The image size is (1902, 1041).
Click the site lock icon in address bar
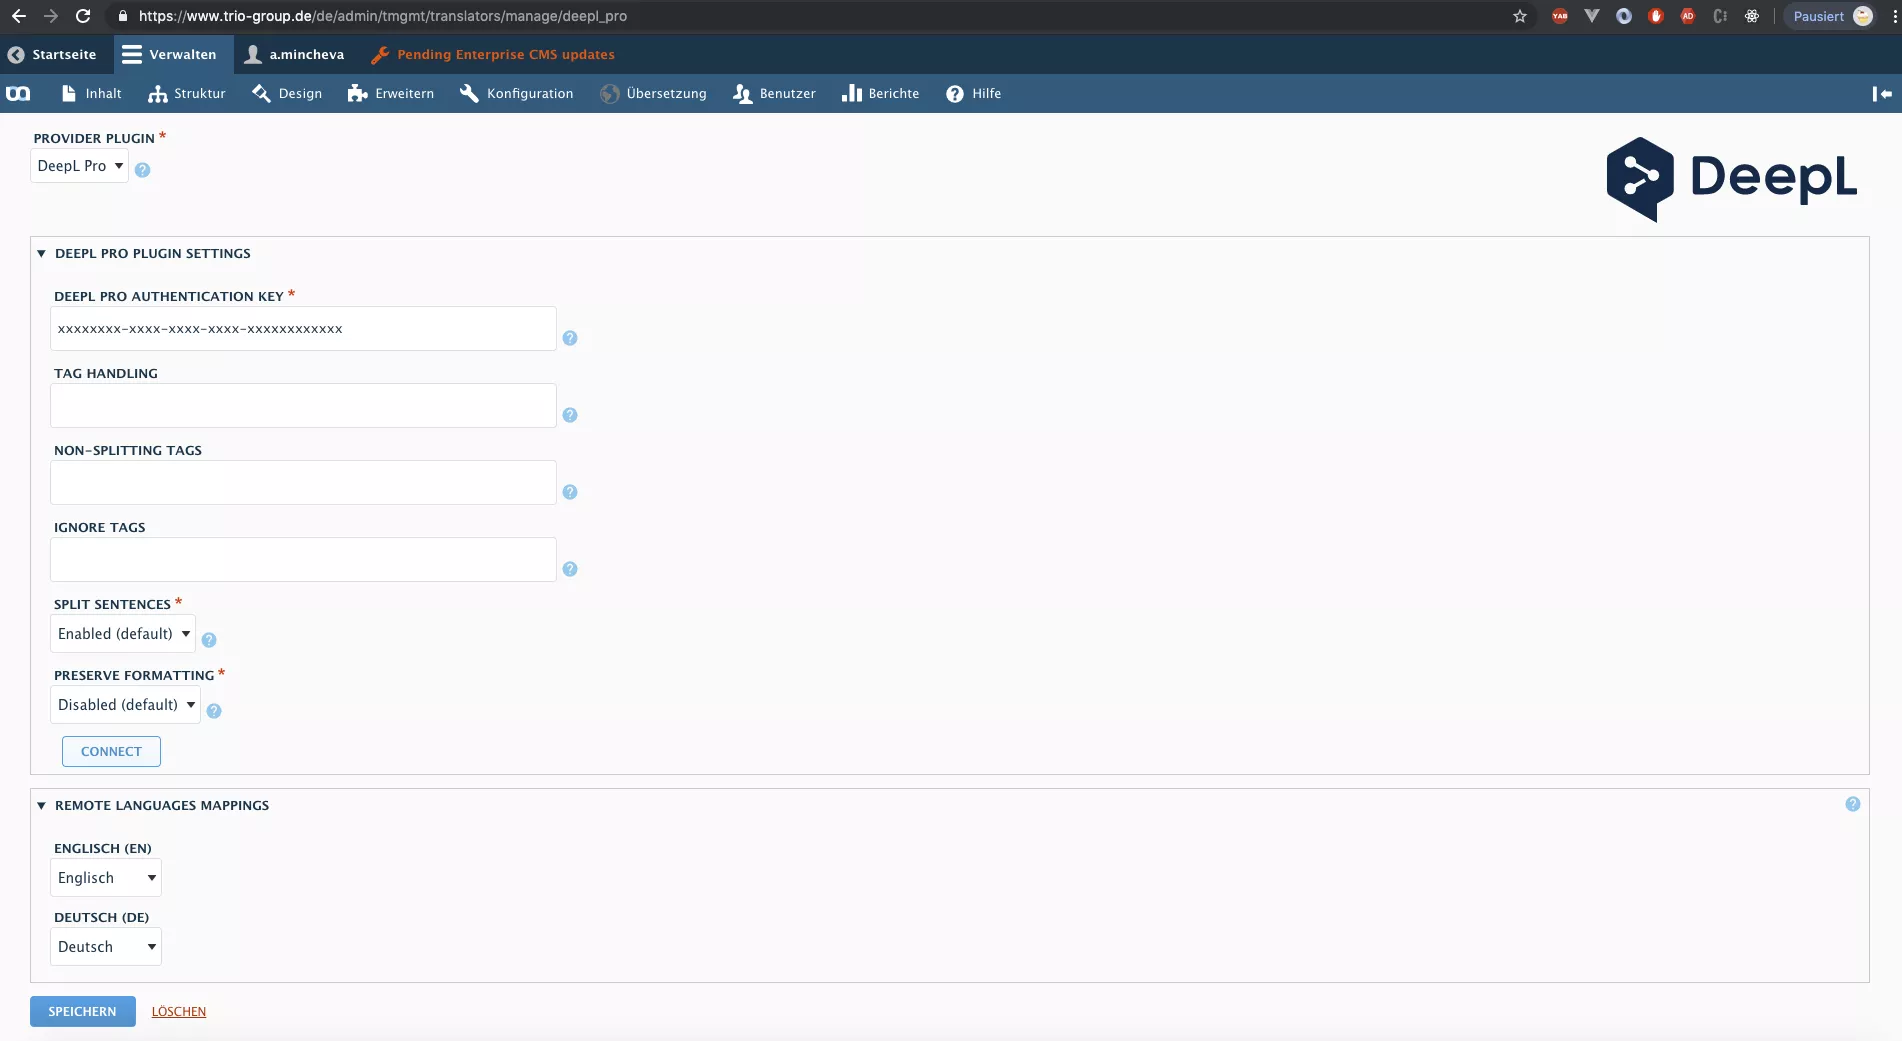(x=122, y=16)
